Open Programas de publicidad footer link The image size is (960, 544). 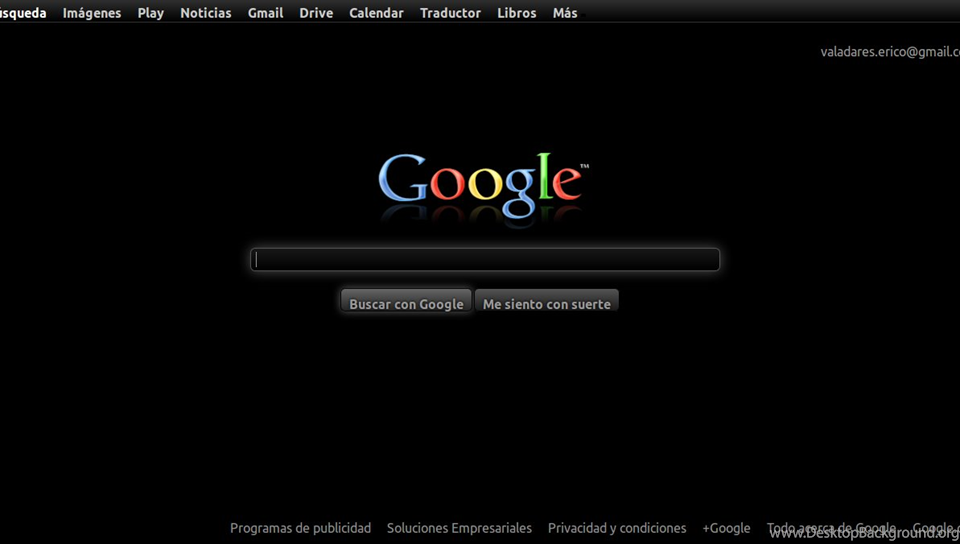[x=301, y=528]
